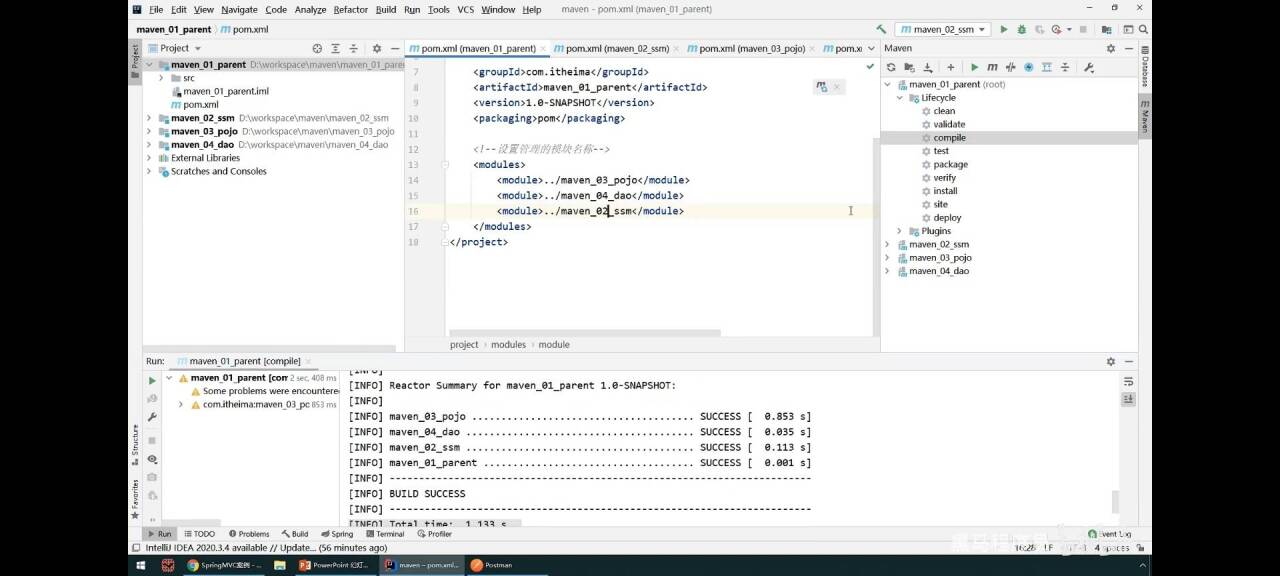Open Spring tool window button
The width and height of the screenshot is (1280, 576).
click(x=336, y=534)
